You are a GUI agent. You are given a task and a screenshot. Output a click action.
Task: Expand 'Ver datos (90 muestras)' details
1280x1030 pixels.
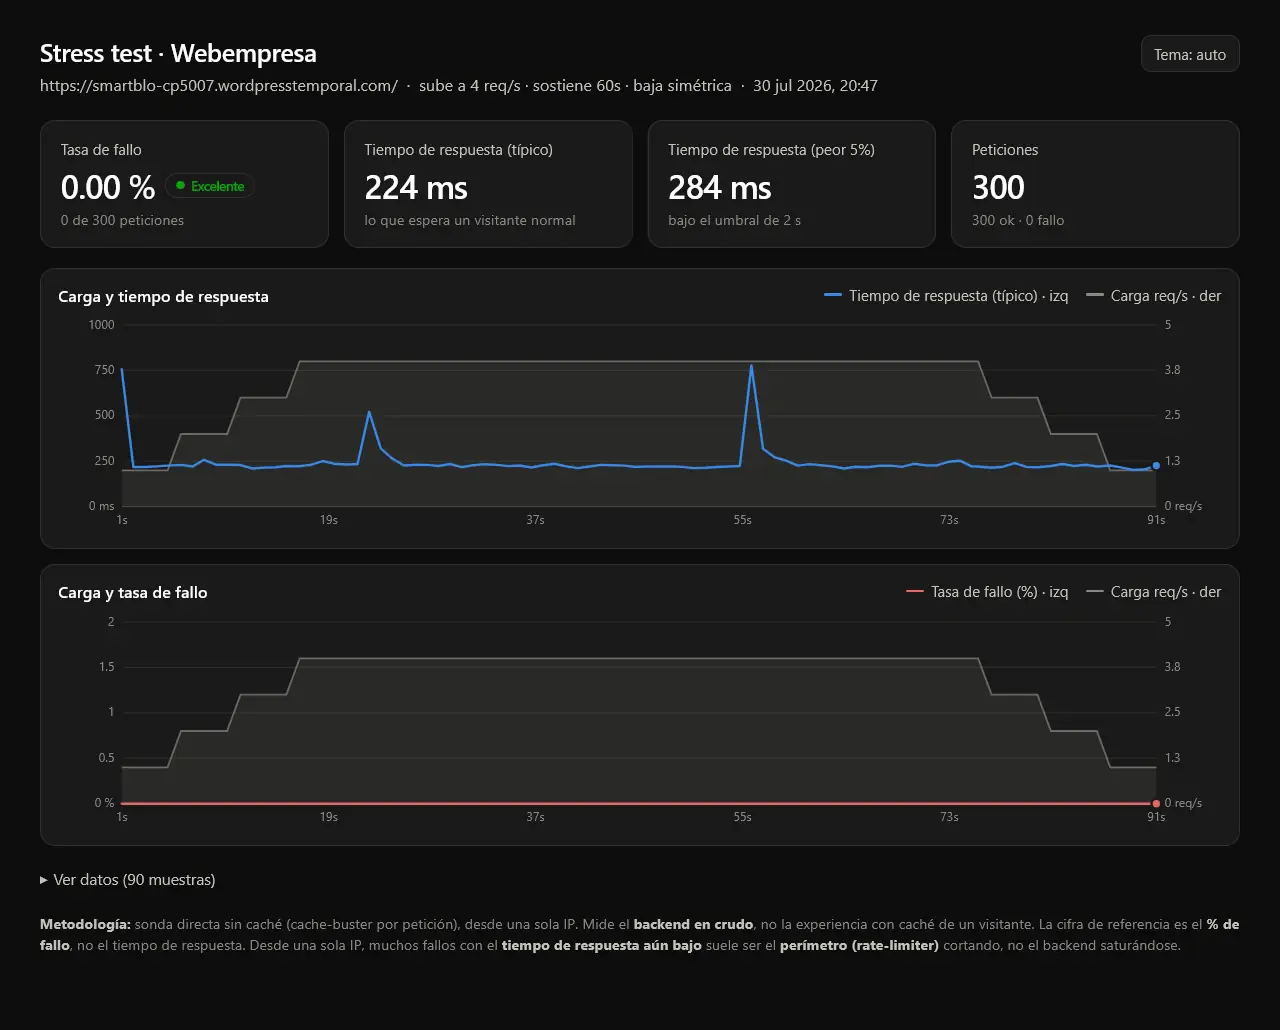pos(127,880)
